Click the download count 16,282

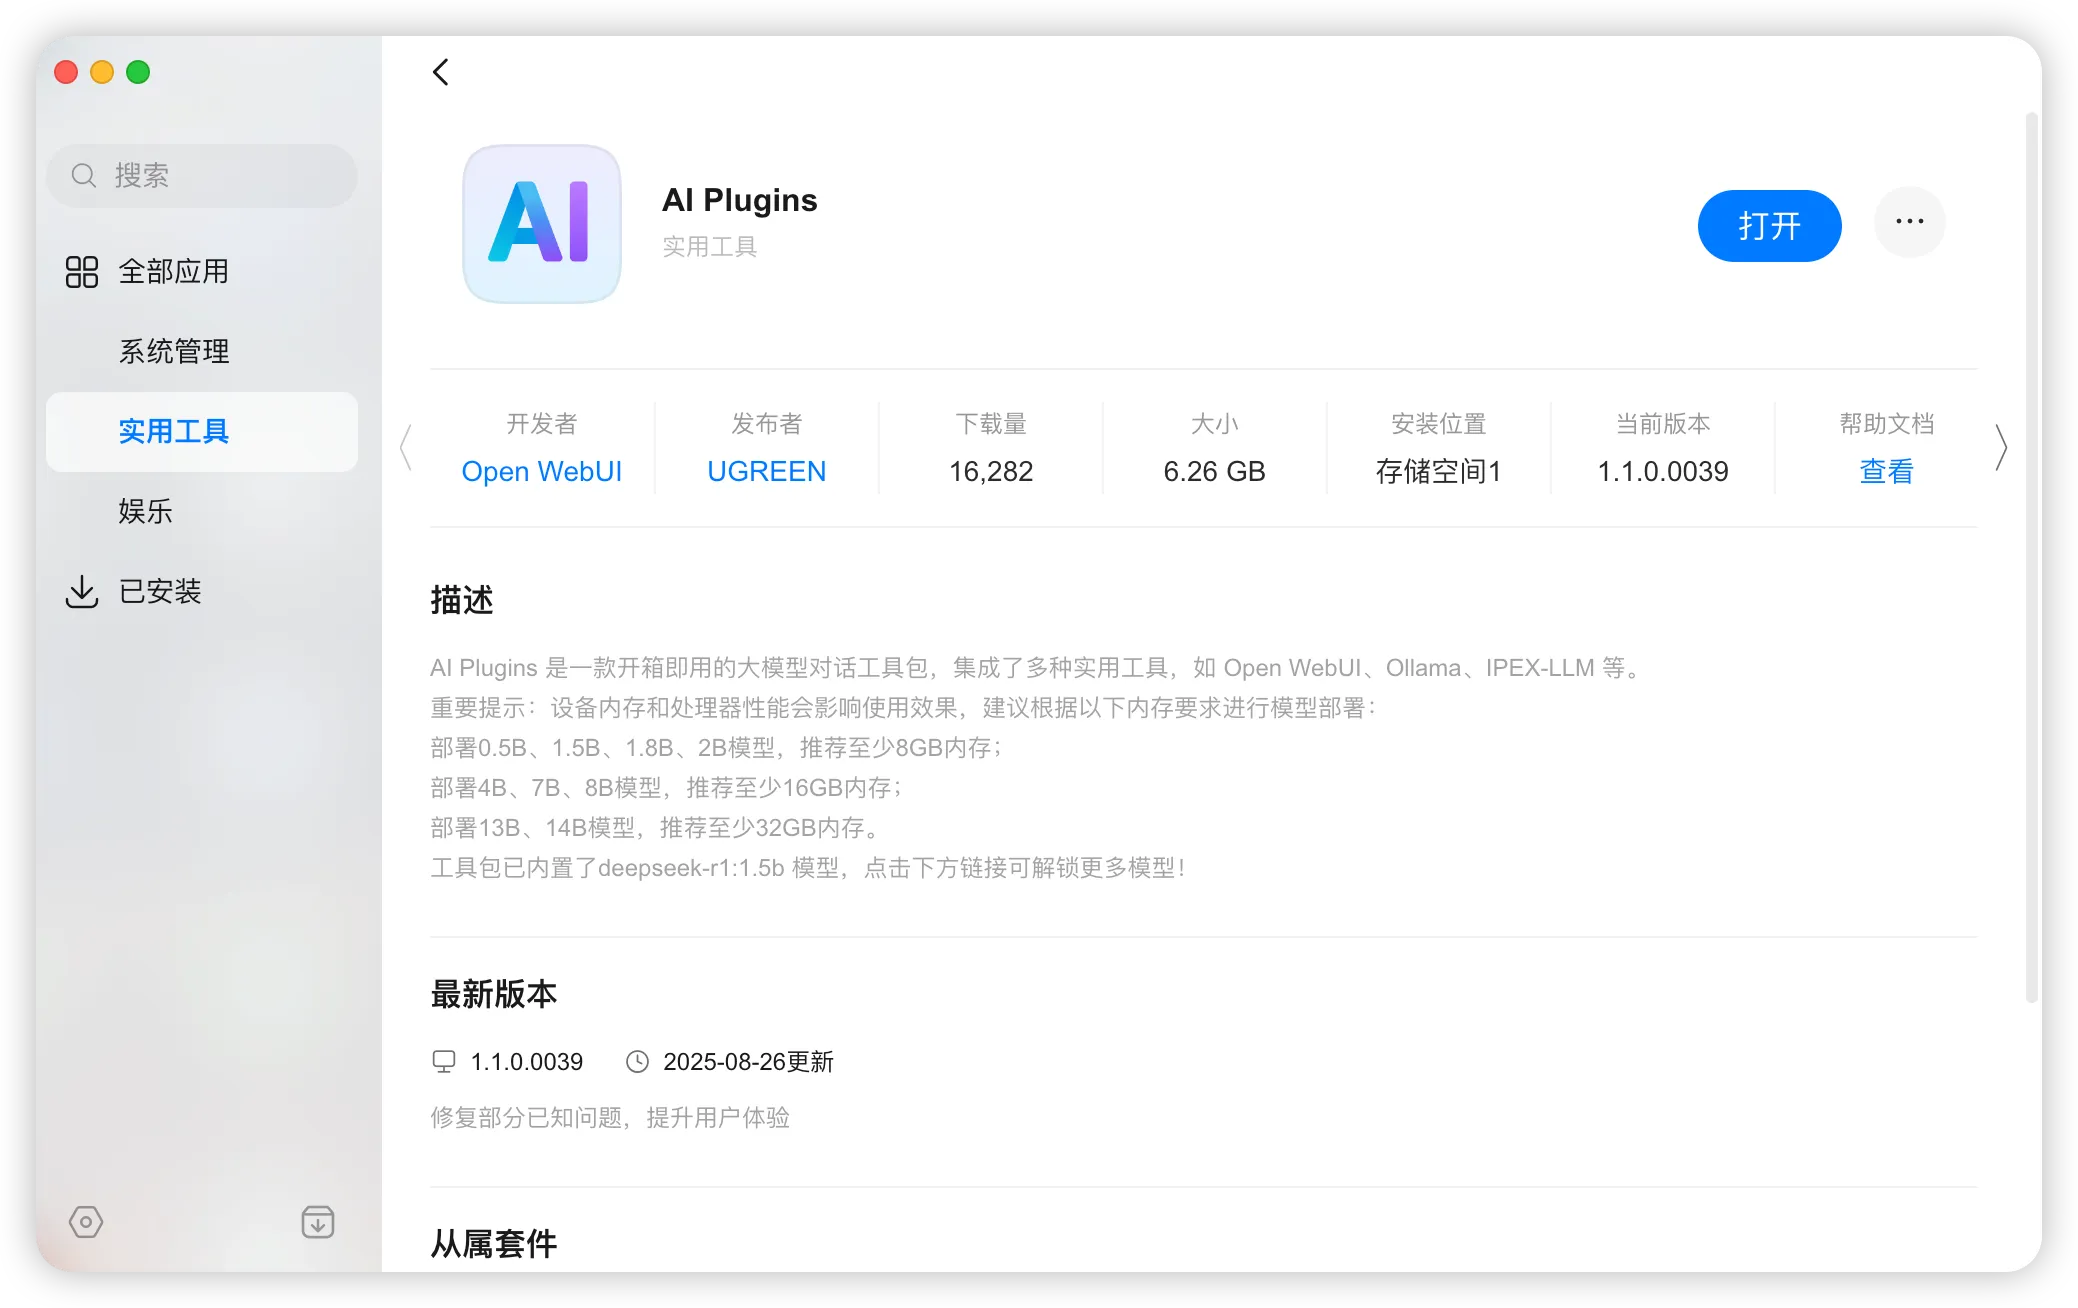991,472
